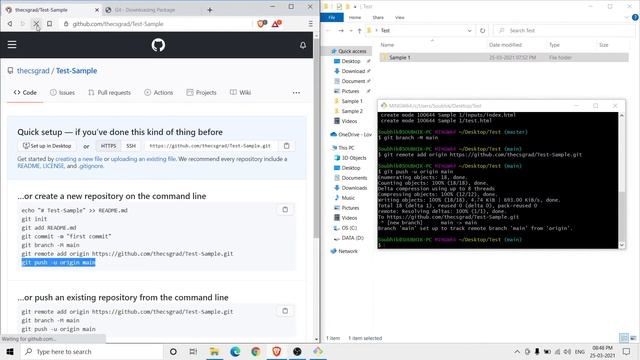The height and width of the screenshot is (360, 640).
Task: Open repository more options ellipsis
Action: click(296, 93)
